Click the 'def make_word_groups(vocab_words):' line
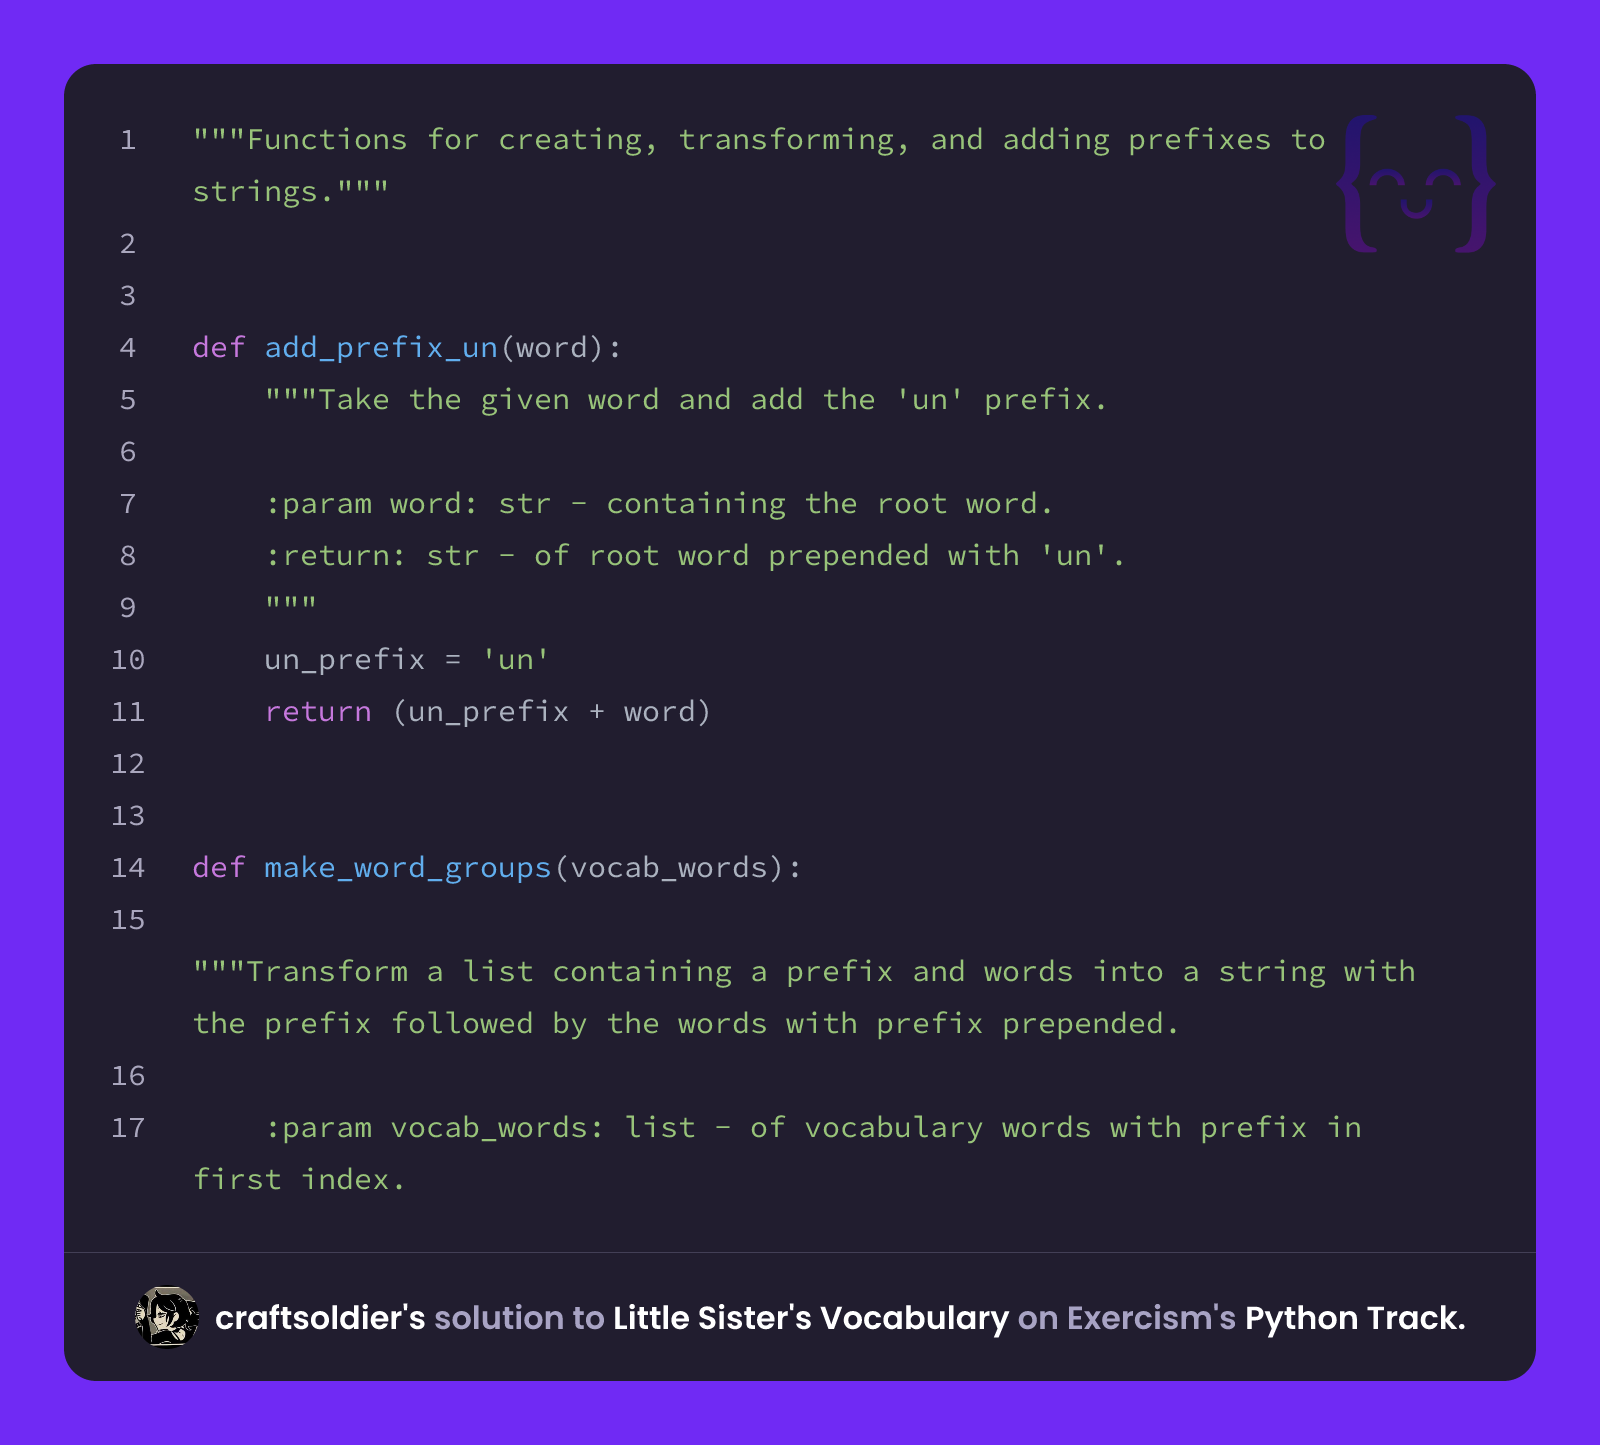This screenshot has height=1445, width=1600. 497,867
